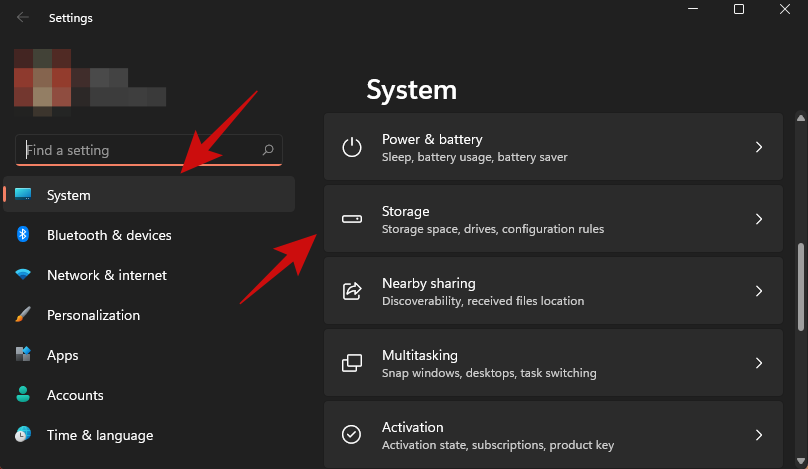Open Storage using its chevron arrow
Image resolution: width=808 pixels, height=469 pixels.
coord(759,219)
